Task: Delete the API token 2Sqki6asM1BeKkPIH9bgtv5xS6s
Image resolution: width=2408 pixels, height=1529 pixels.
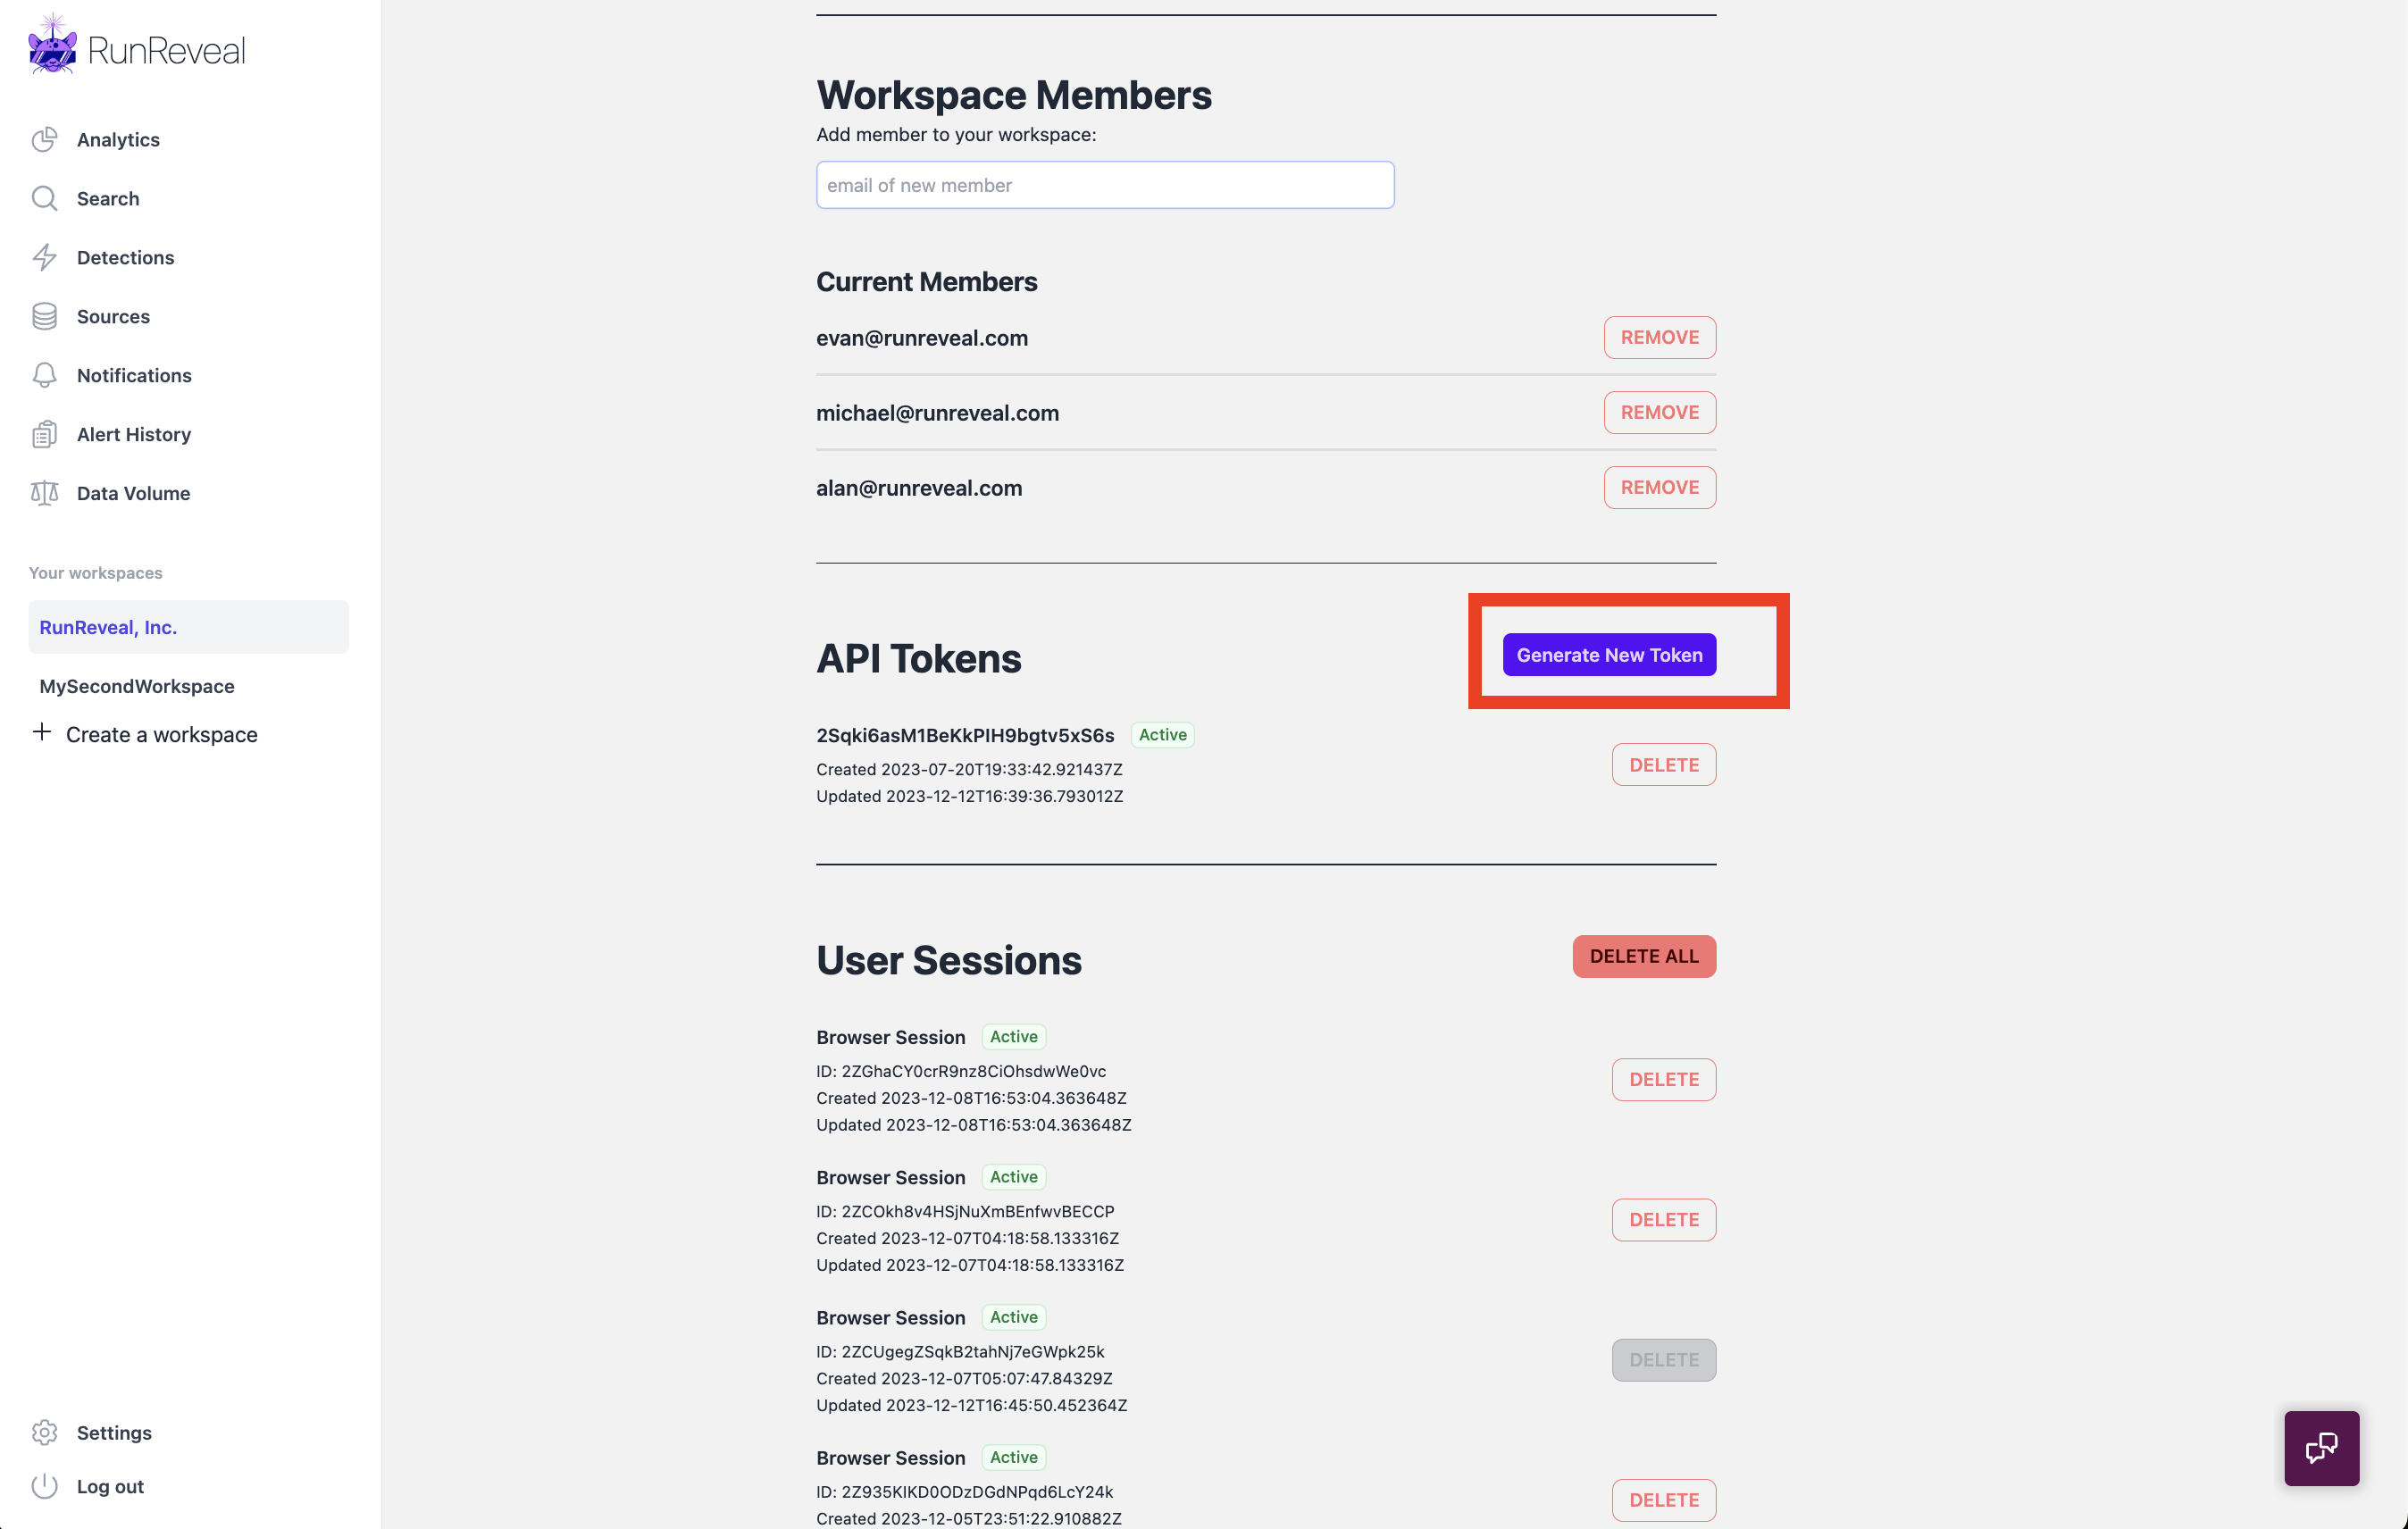Action: [x=1663, y=765]
